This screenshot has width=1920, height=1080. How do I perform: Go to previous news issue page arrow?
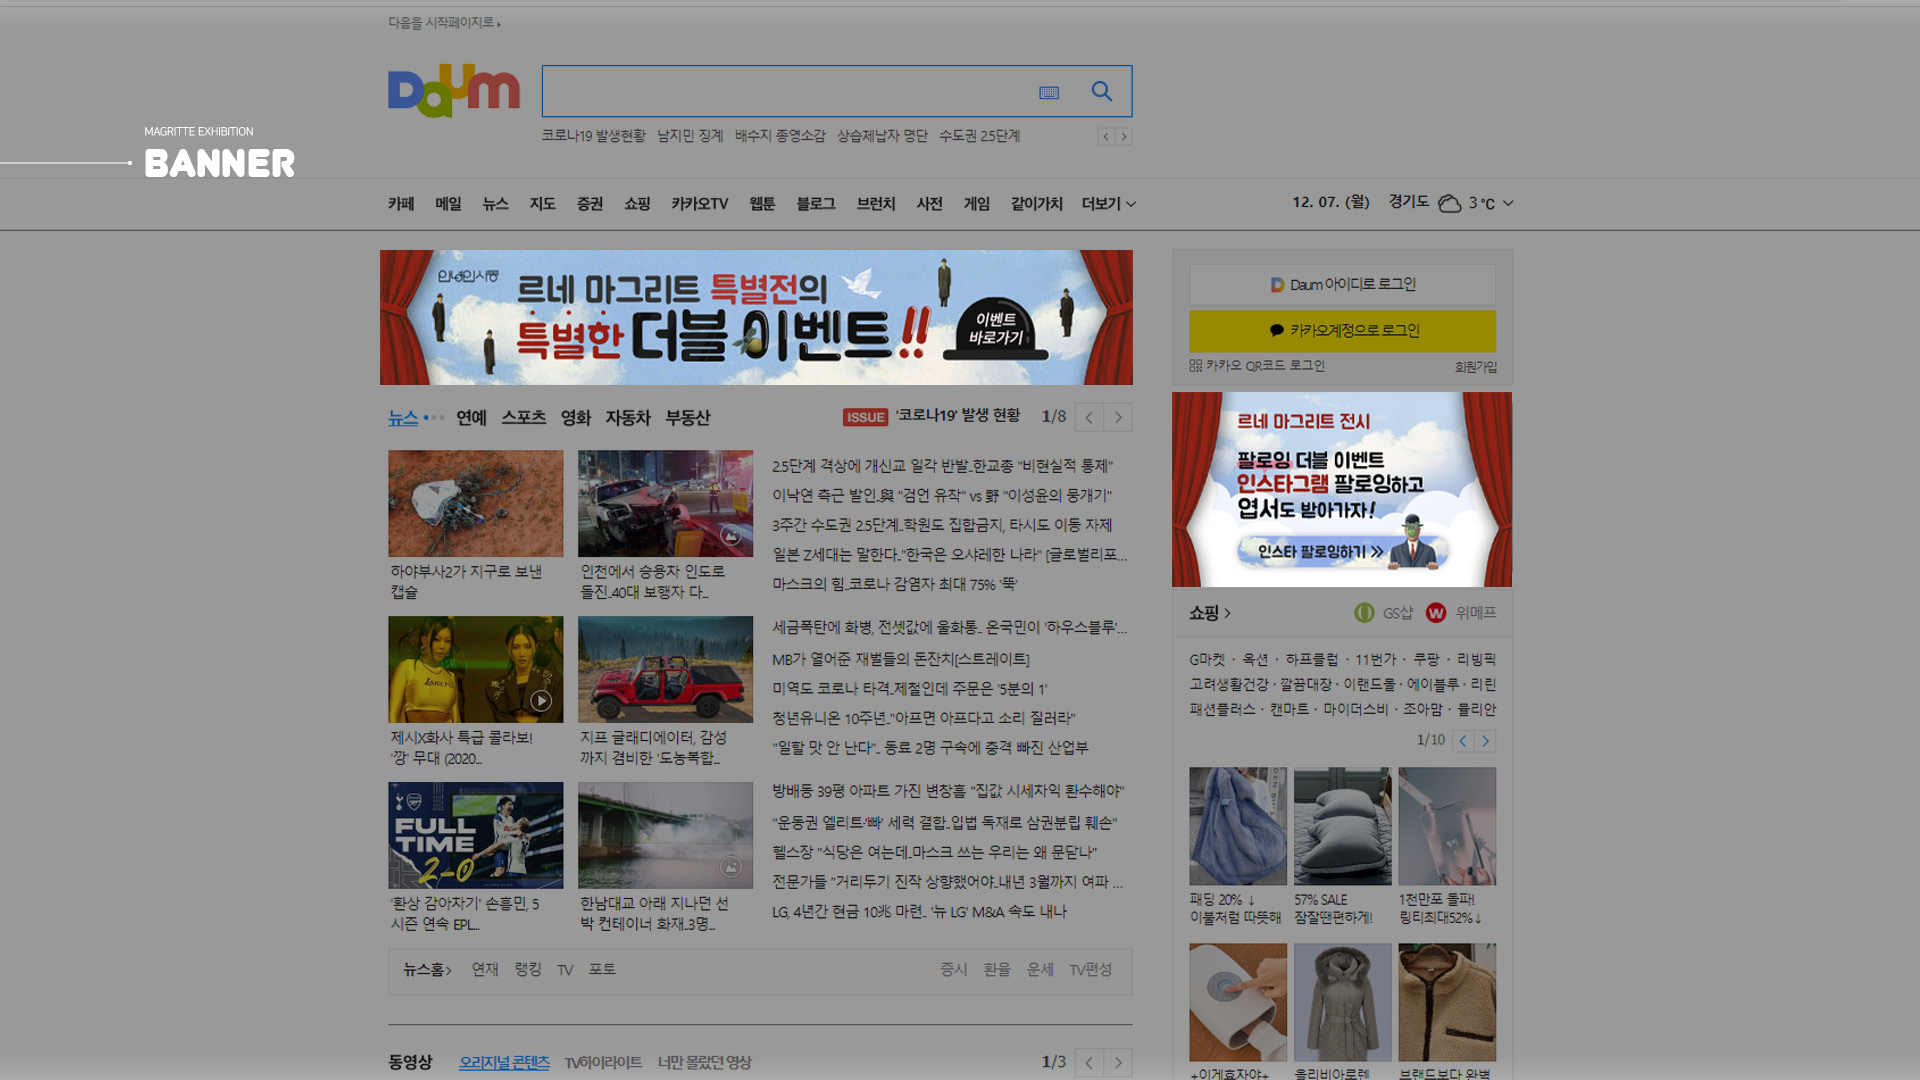pyautogui.click(x=1089, y=417)
